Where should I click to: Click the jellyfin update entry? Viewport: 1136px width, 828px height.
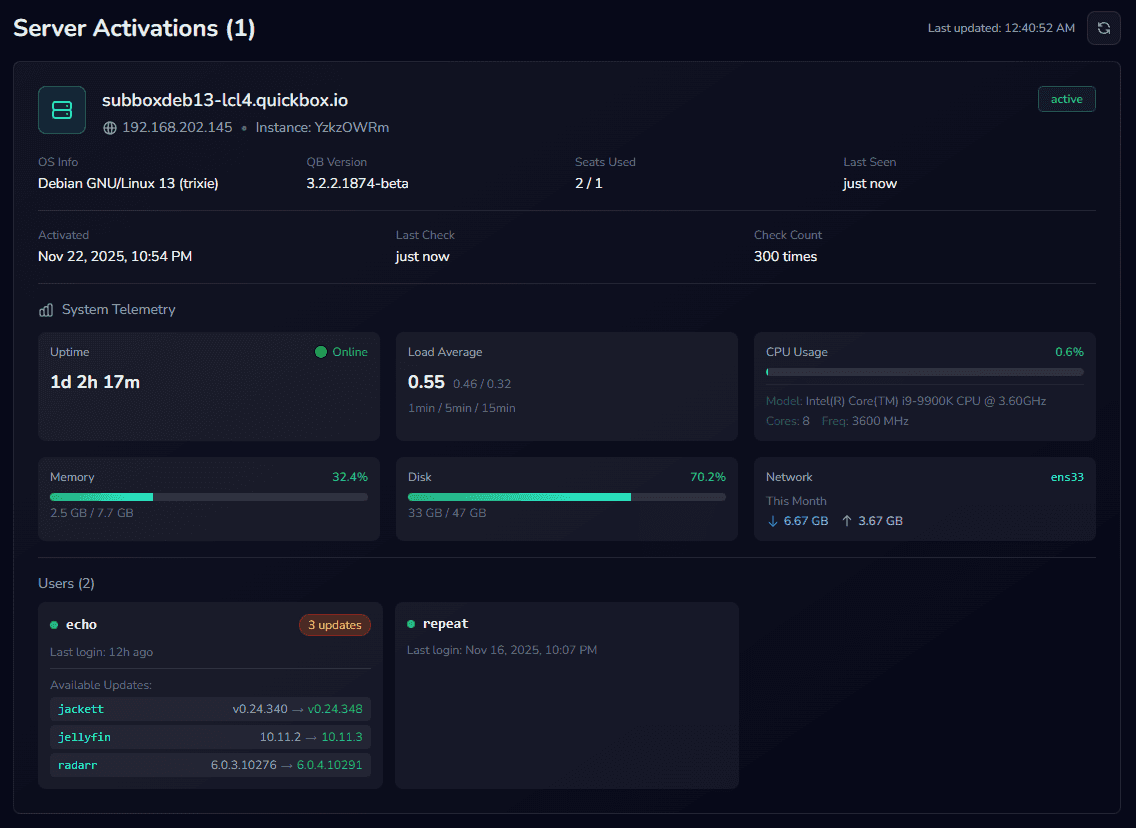pyautogui.click(x=209, y=737)
